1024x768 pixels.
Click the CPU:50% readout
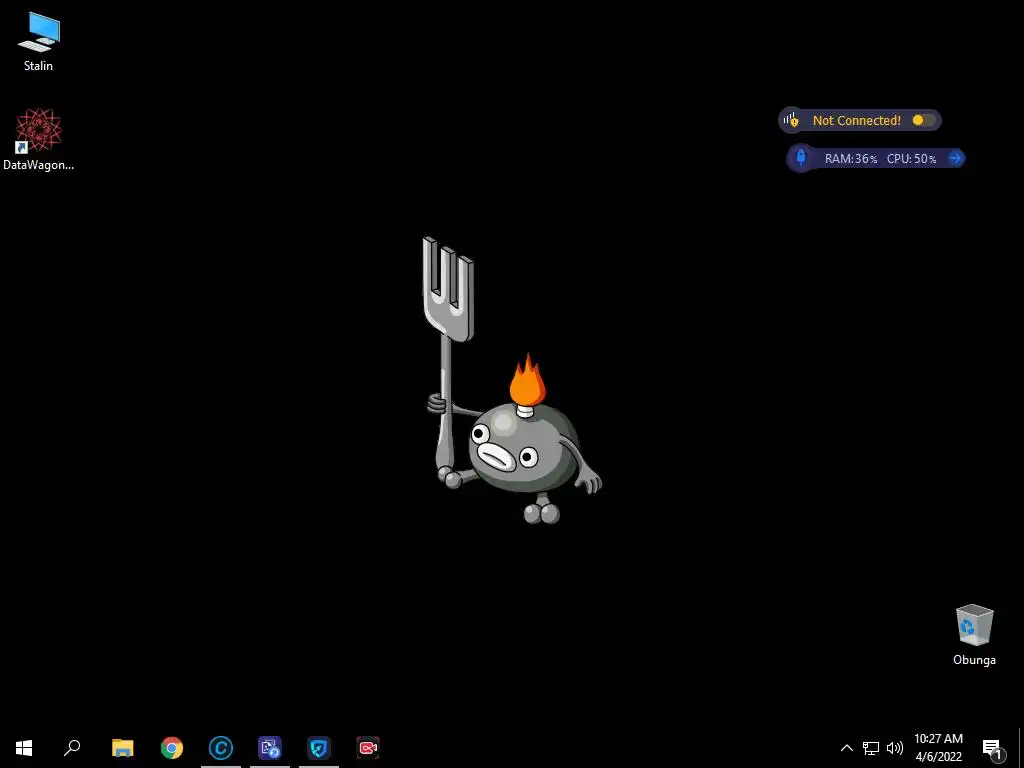(911, 159)
